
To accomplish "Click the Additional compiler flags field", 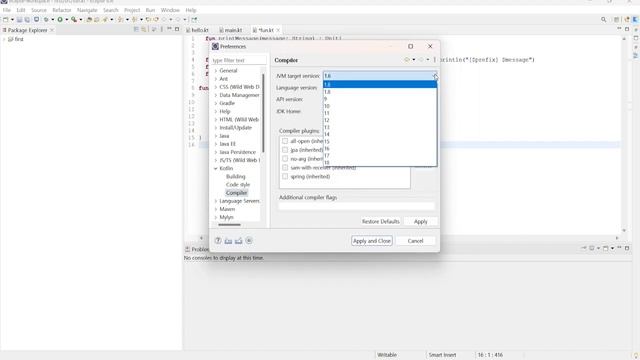I will coord(357,206).
